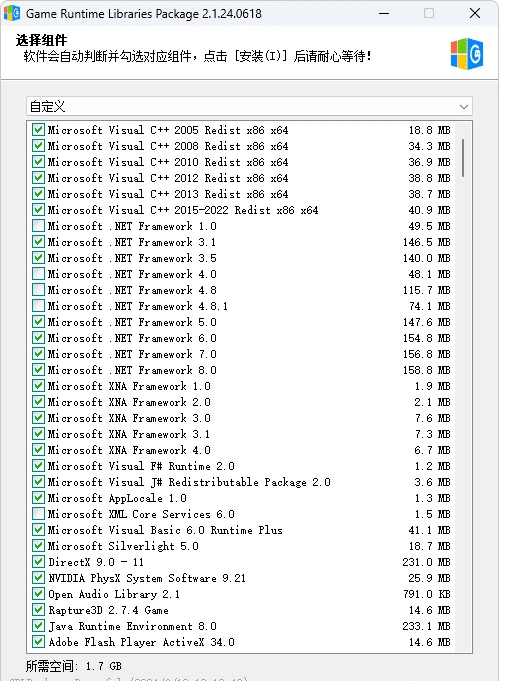Uncheck Microsoft Visual C++ 2008 Redist
Screen dimensions: 508x681
38,145
